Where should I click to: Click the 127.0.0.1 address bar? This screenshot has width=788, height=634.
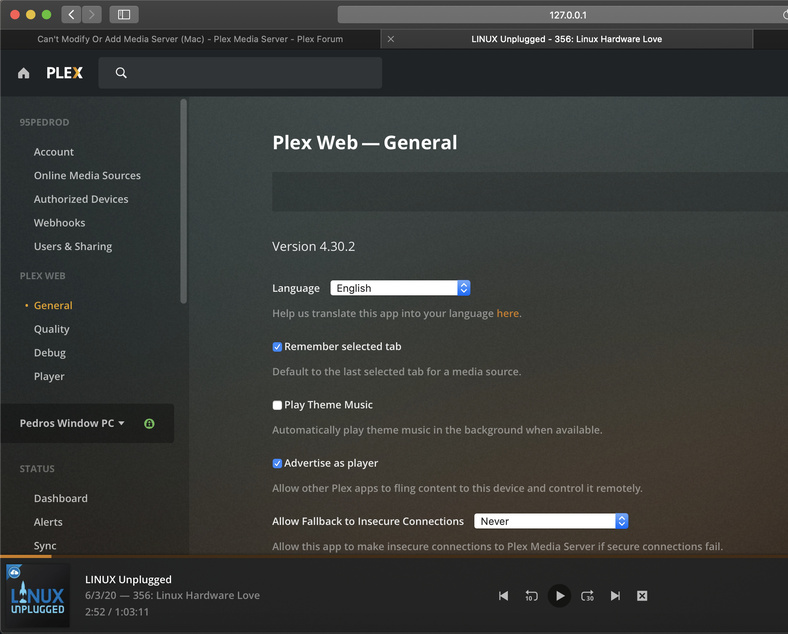tap(563, 15)
